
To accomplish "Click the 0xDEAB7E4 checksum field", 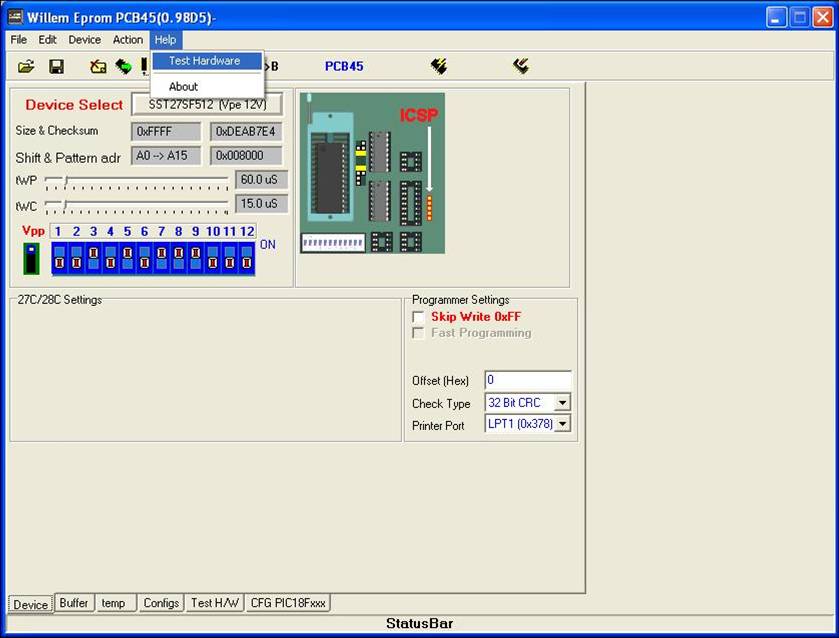I will click(246, 132).
